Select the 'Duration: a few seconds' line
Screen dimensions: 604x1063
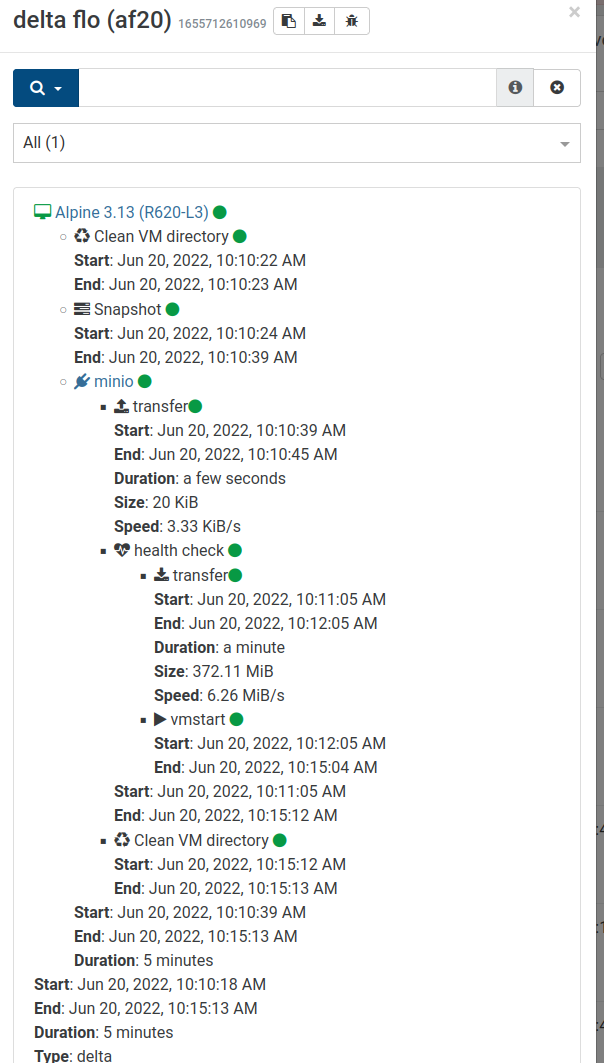coord(200,479)
